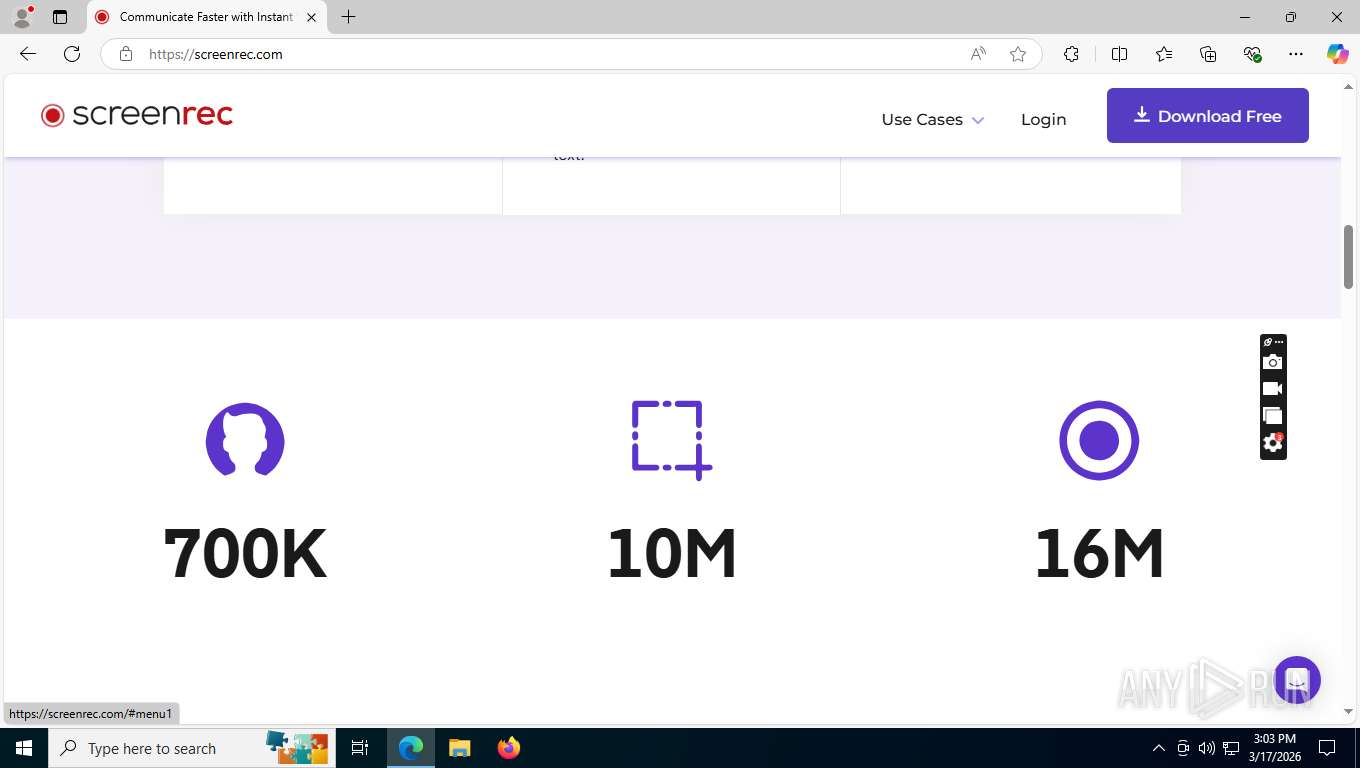The image size is (1360, 768).
Task: Open the Windows Start menu
Action: 24,748
